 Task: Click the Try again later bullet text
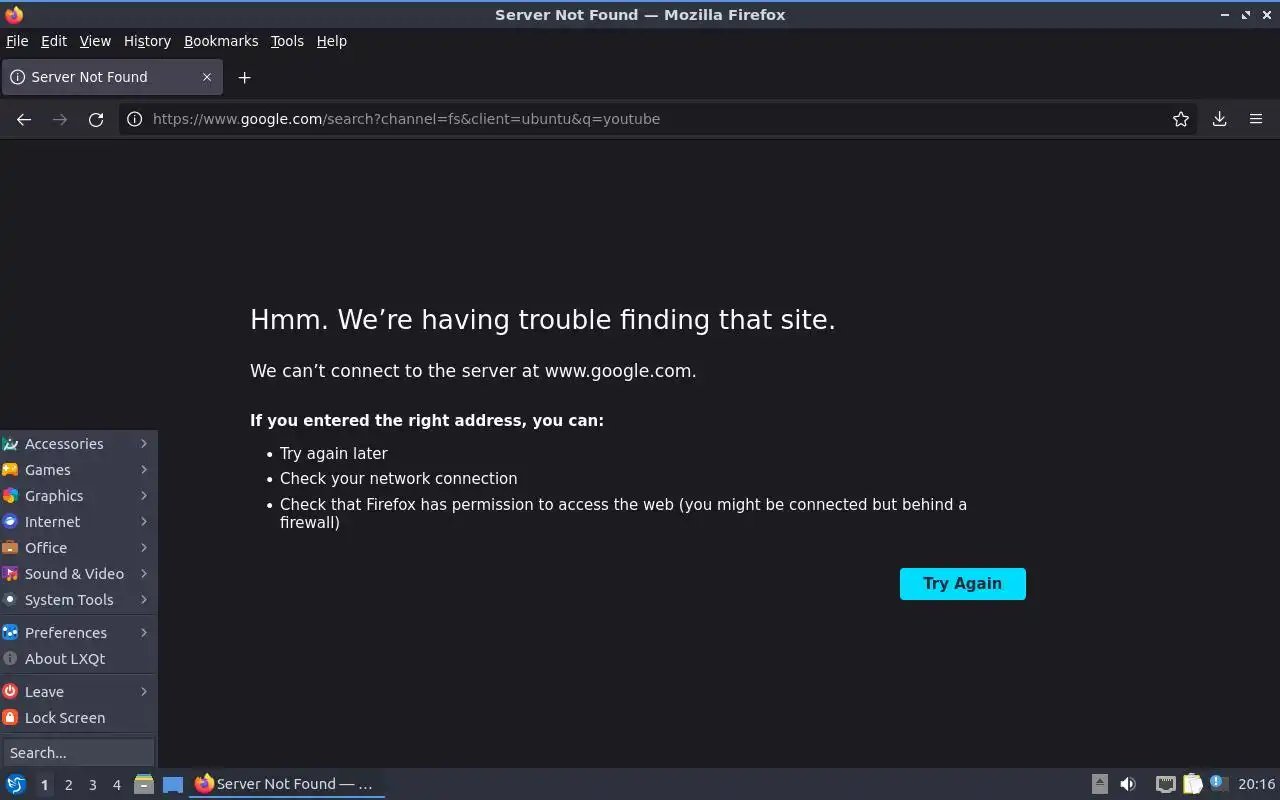(x=333, y=453)
